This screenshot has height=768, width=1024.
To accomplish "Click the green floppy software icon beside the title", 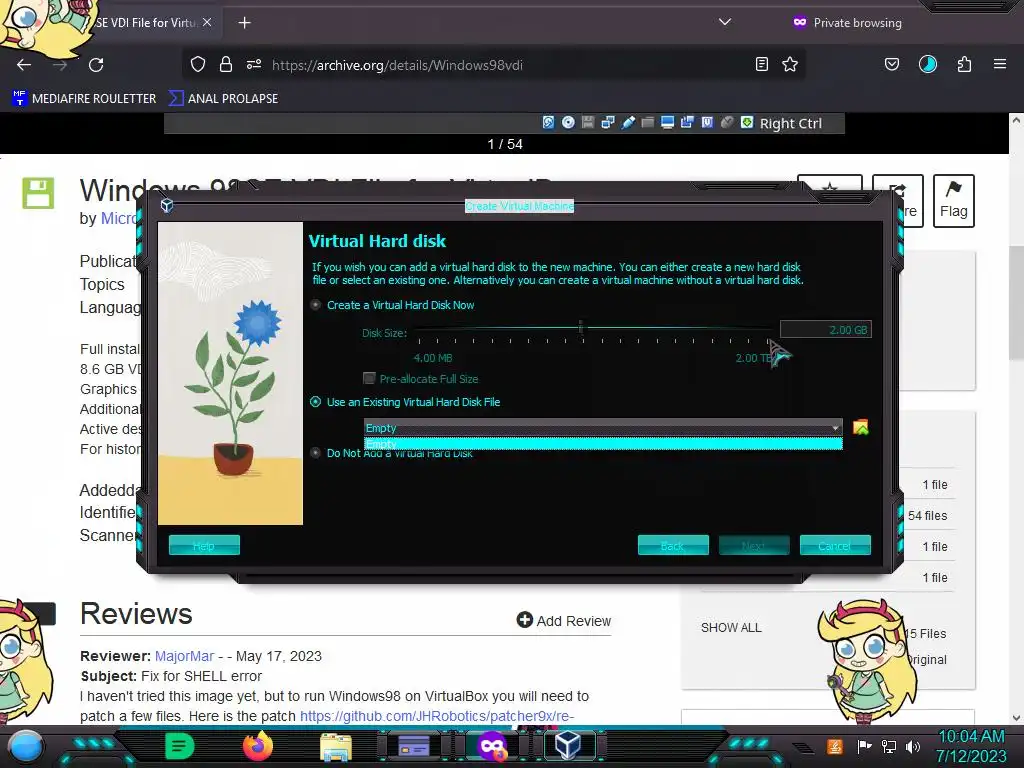I will click(x=38, y=193).
